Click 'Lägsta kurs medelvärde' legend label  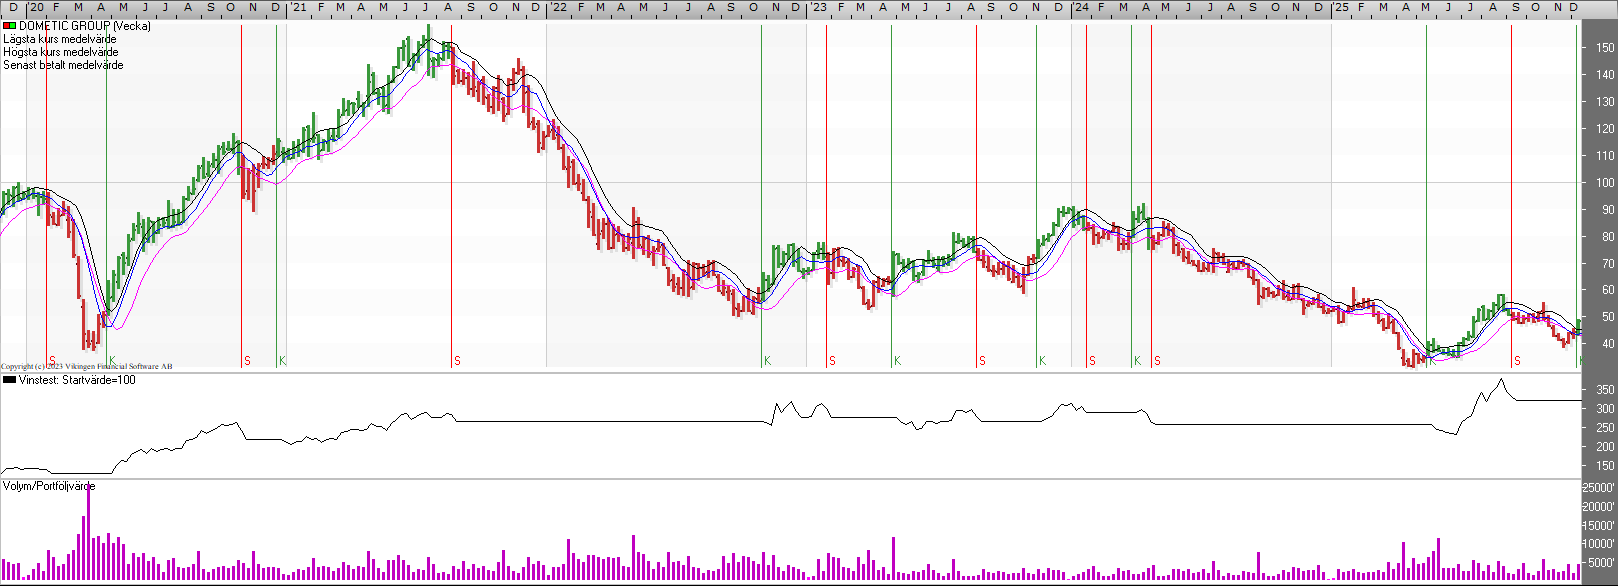[x=60, y=39]
